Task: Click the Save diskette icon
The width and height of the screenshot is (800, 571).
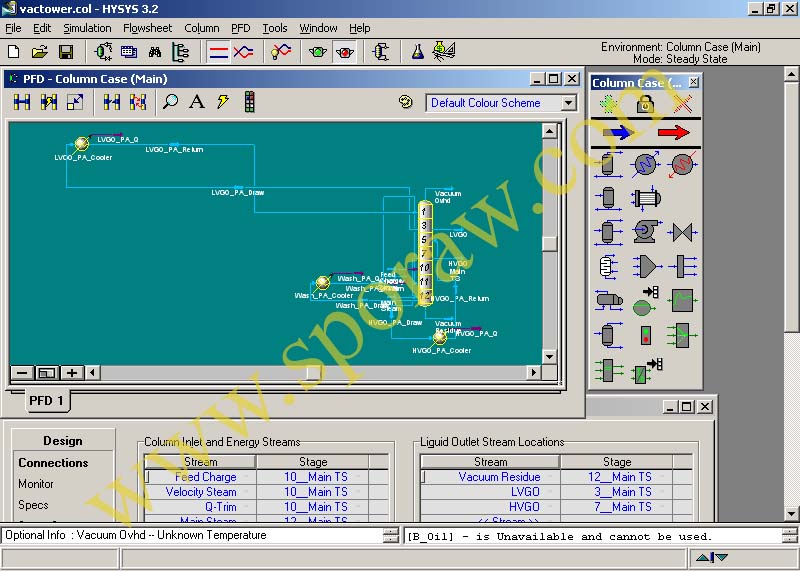Action: [66, 51]
